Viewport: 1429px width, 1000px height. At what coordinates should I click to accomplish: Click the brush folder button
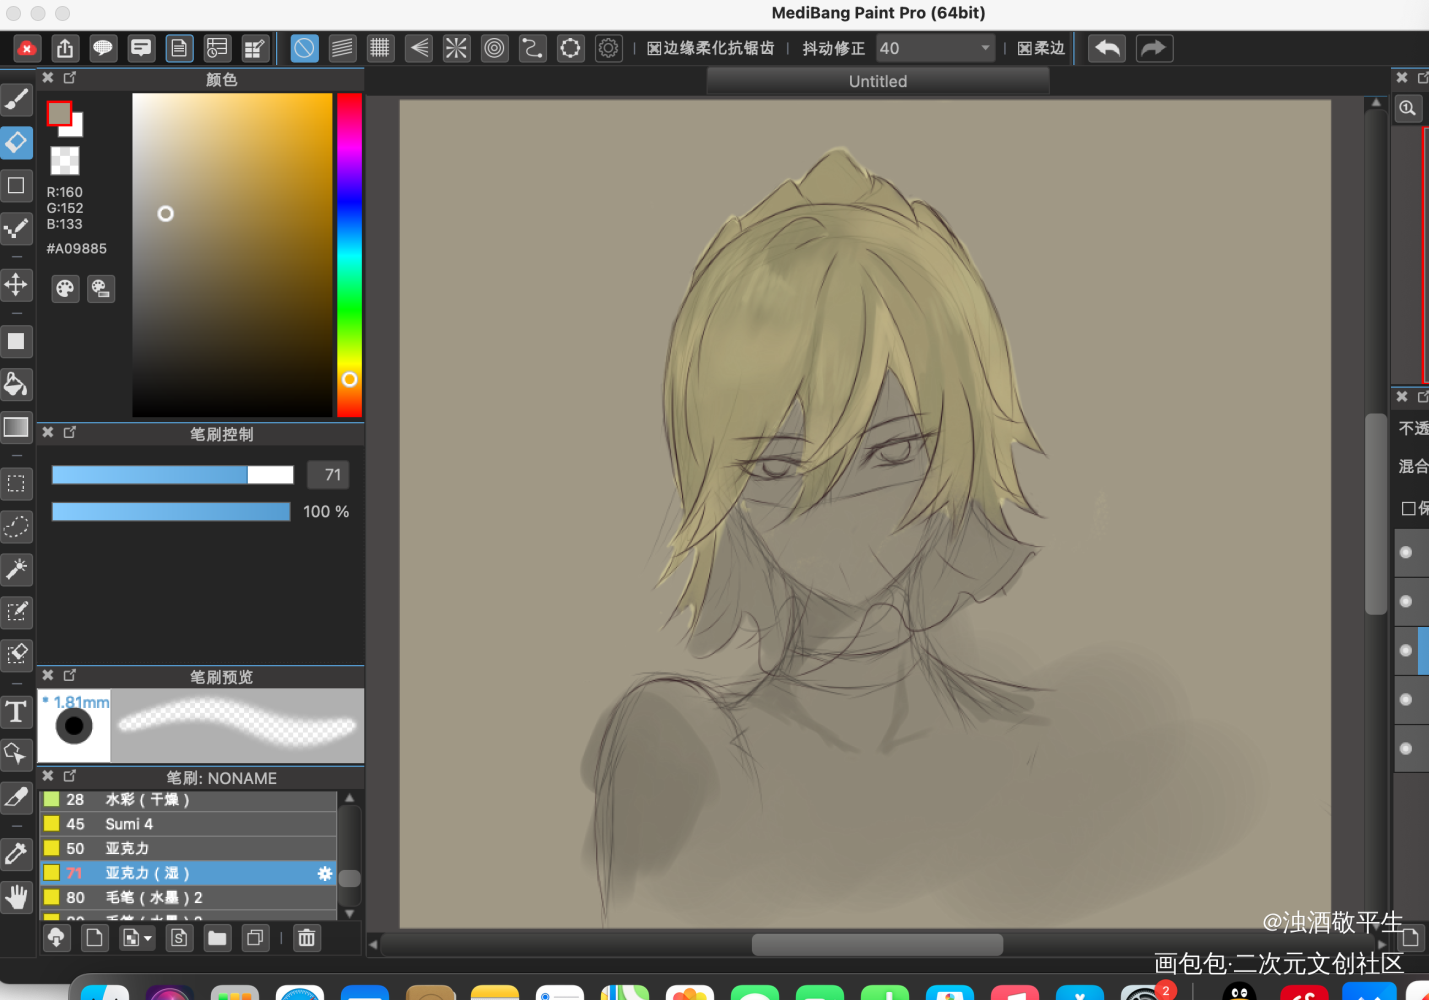point(217,938)
